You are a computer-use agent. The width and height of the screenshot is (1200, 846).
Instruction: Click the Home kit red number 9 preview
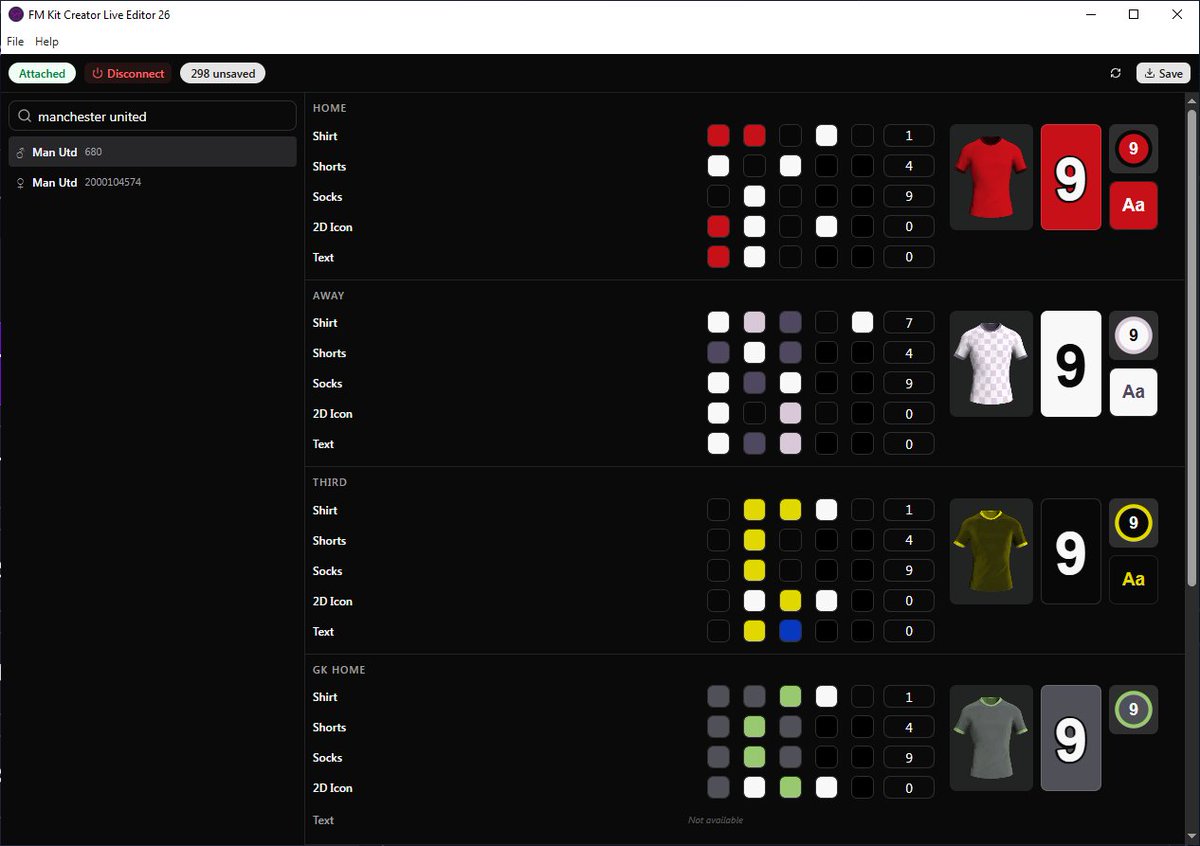pos(1071,177)
